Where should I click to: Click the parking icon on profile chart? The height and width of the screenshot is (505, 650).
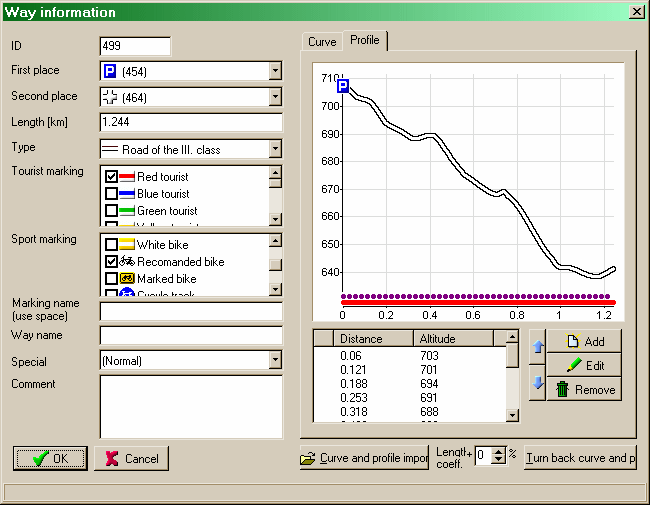pos(342,87)
